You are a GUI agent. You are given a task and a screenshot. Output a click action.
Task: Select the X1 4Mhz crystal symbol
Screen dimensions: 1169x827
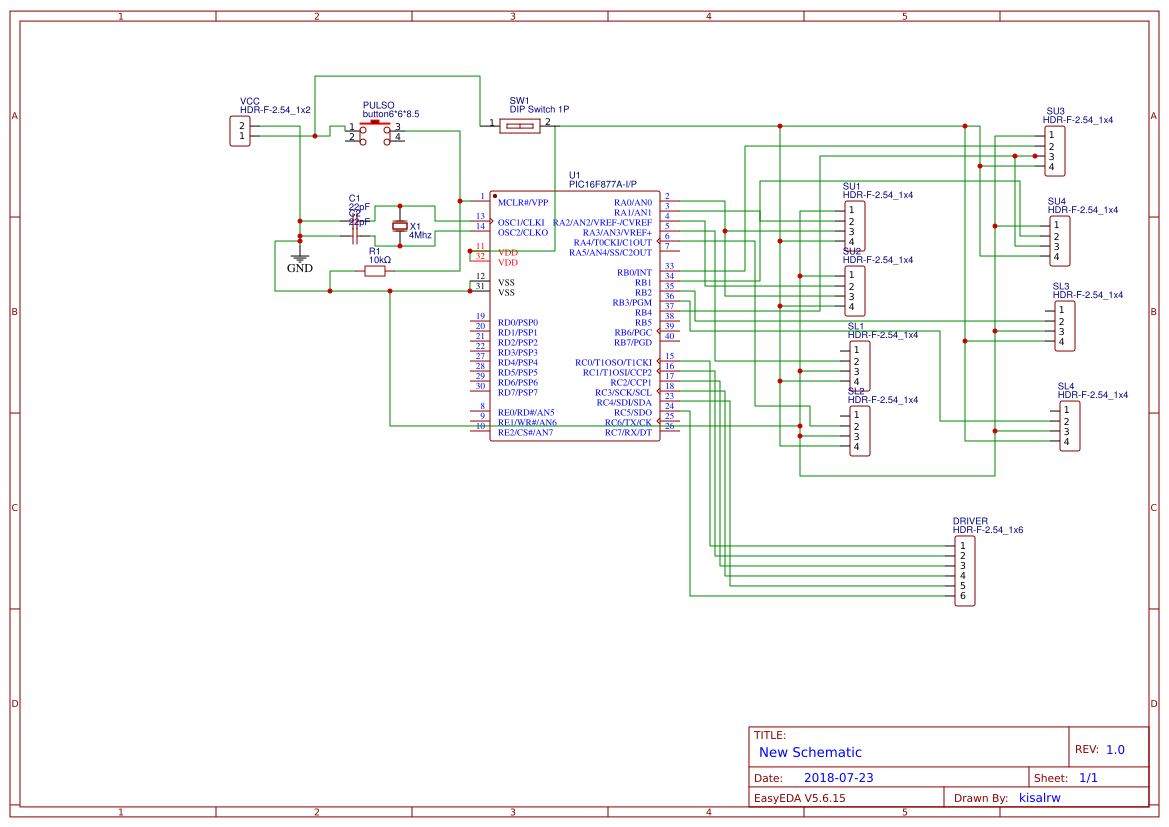(400, 228)
